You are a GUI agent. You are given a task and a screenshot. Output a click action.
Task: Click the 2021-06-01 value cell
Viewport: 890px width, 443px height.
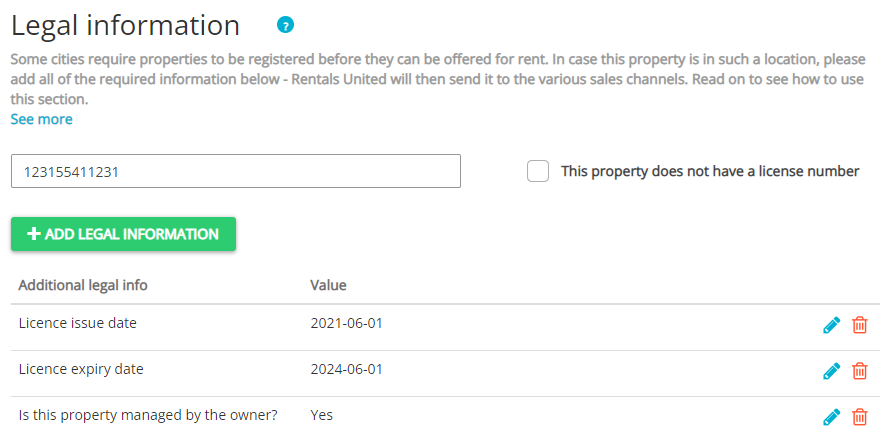[x=347, y=323]
